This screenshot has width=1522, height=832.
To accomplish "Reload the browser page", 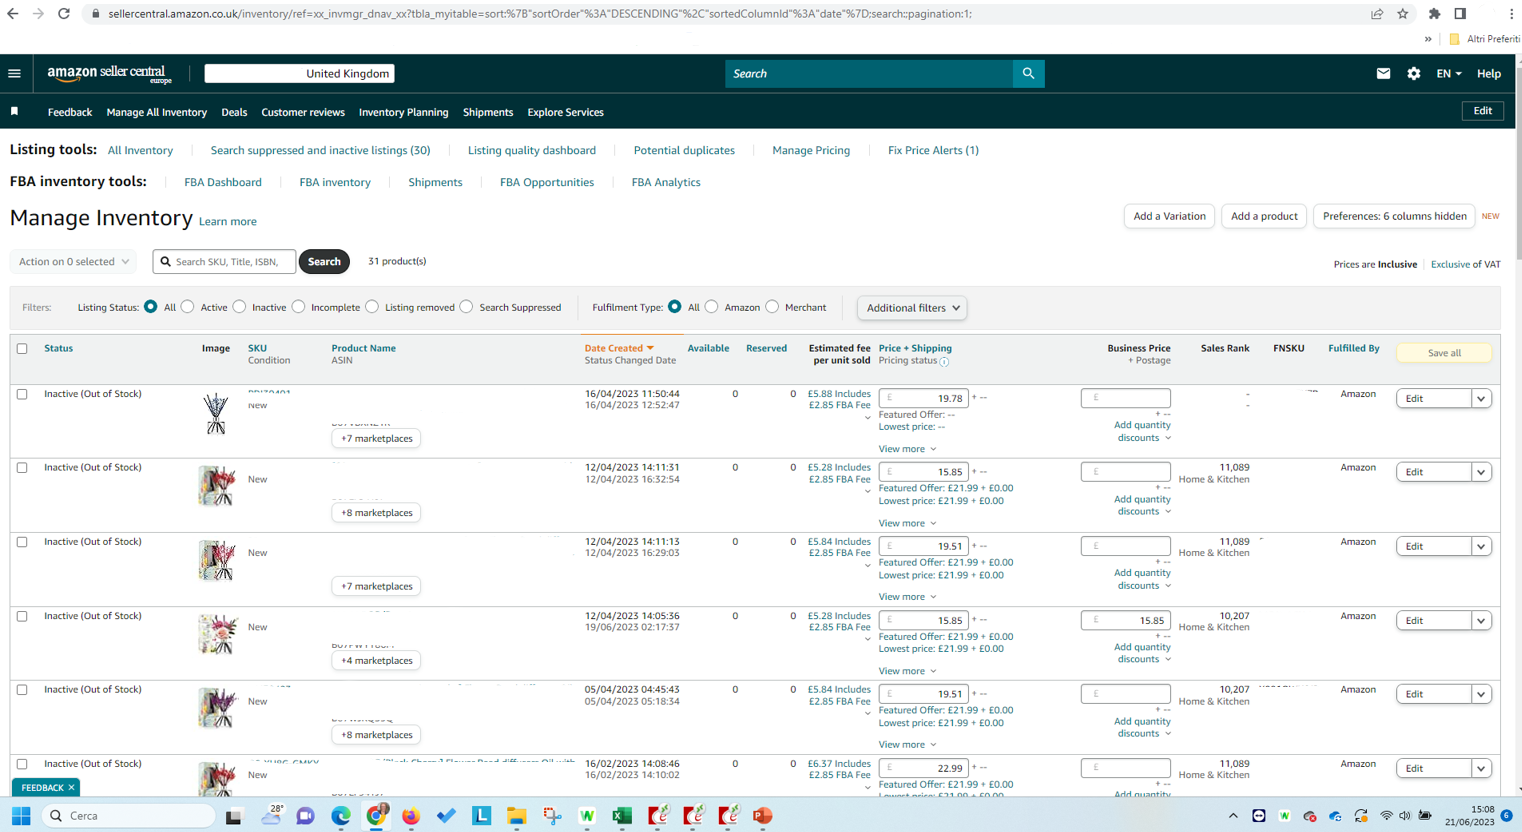I will coord(63,14).
